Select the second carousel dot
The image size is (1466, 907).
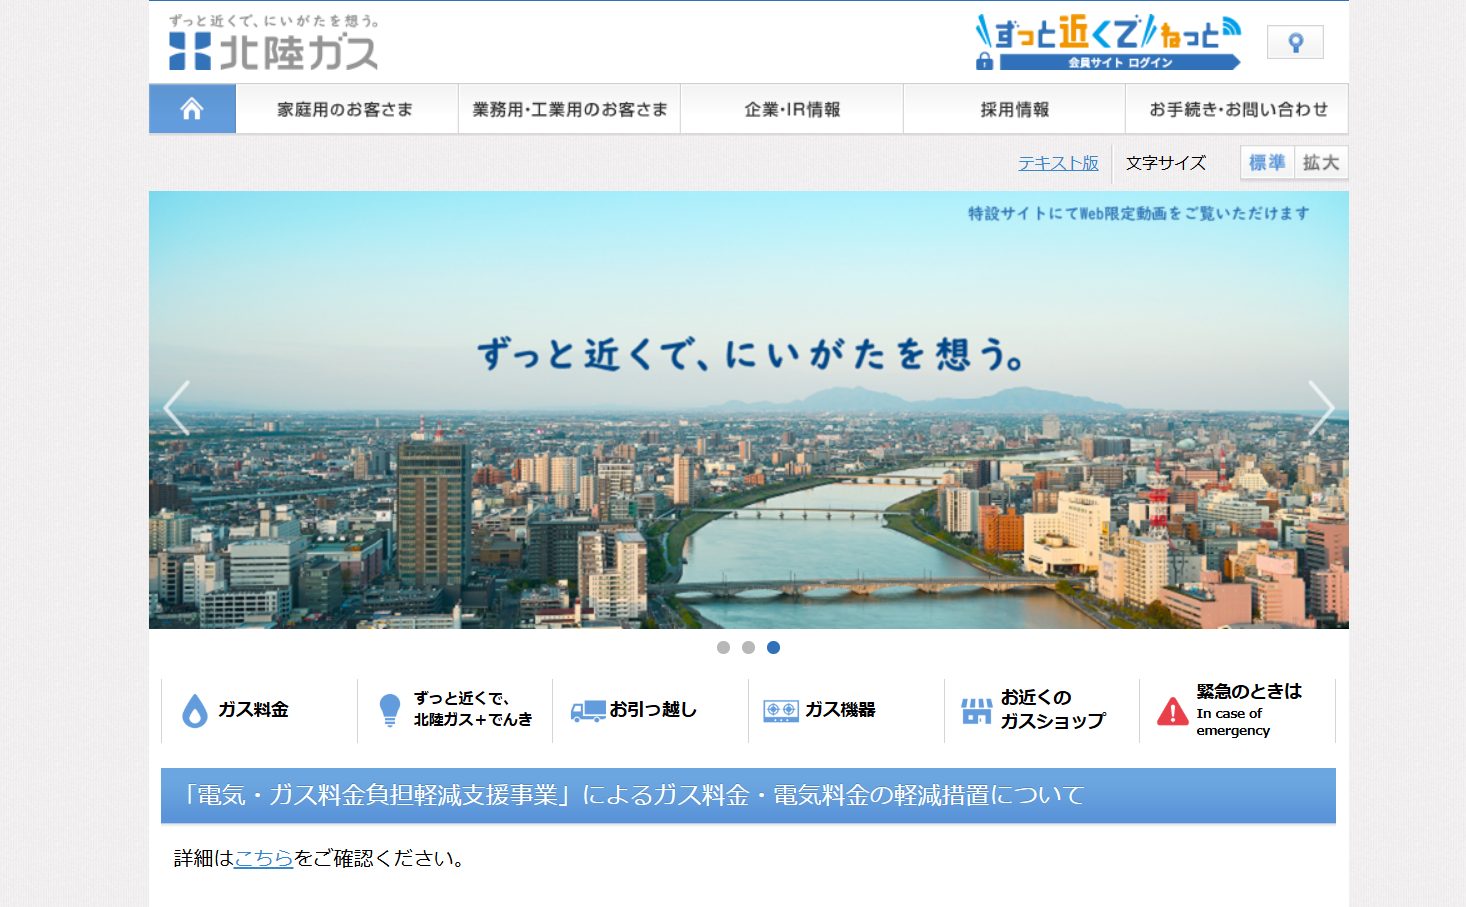click(x=748, y=647)
